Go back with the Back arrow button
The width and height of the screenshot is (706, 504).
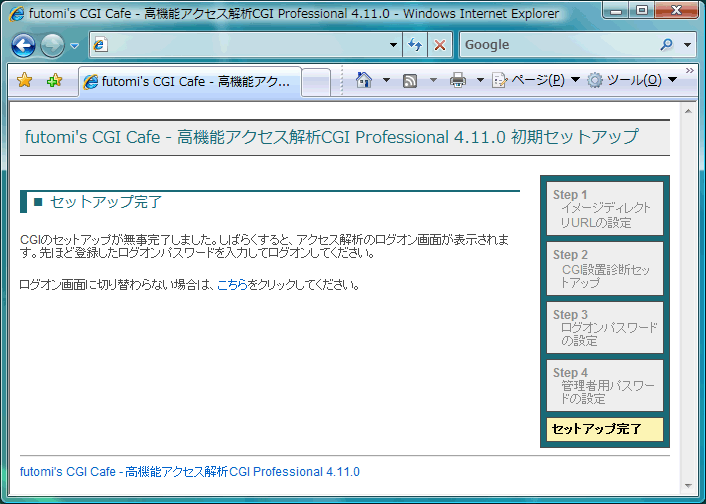[x=23, y=45]
